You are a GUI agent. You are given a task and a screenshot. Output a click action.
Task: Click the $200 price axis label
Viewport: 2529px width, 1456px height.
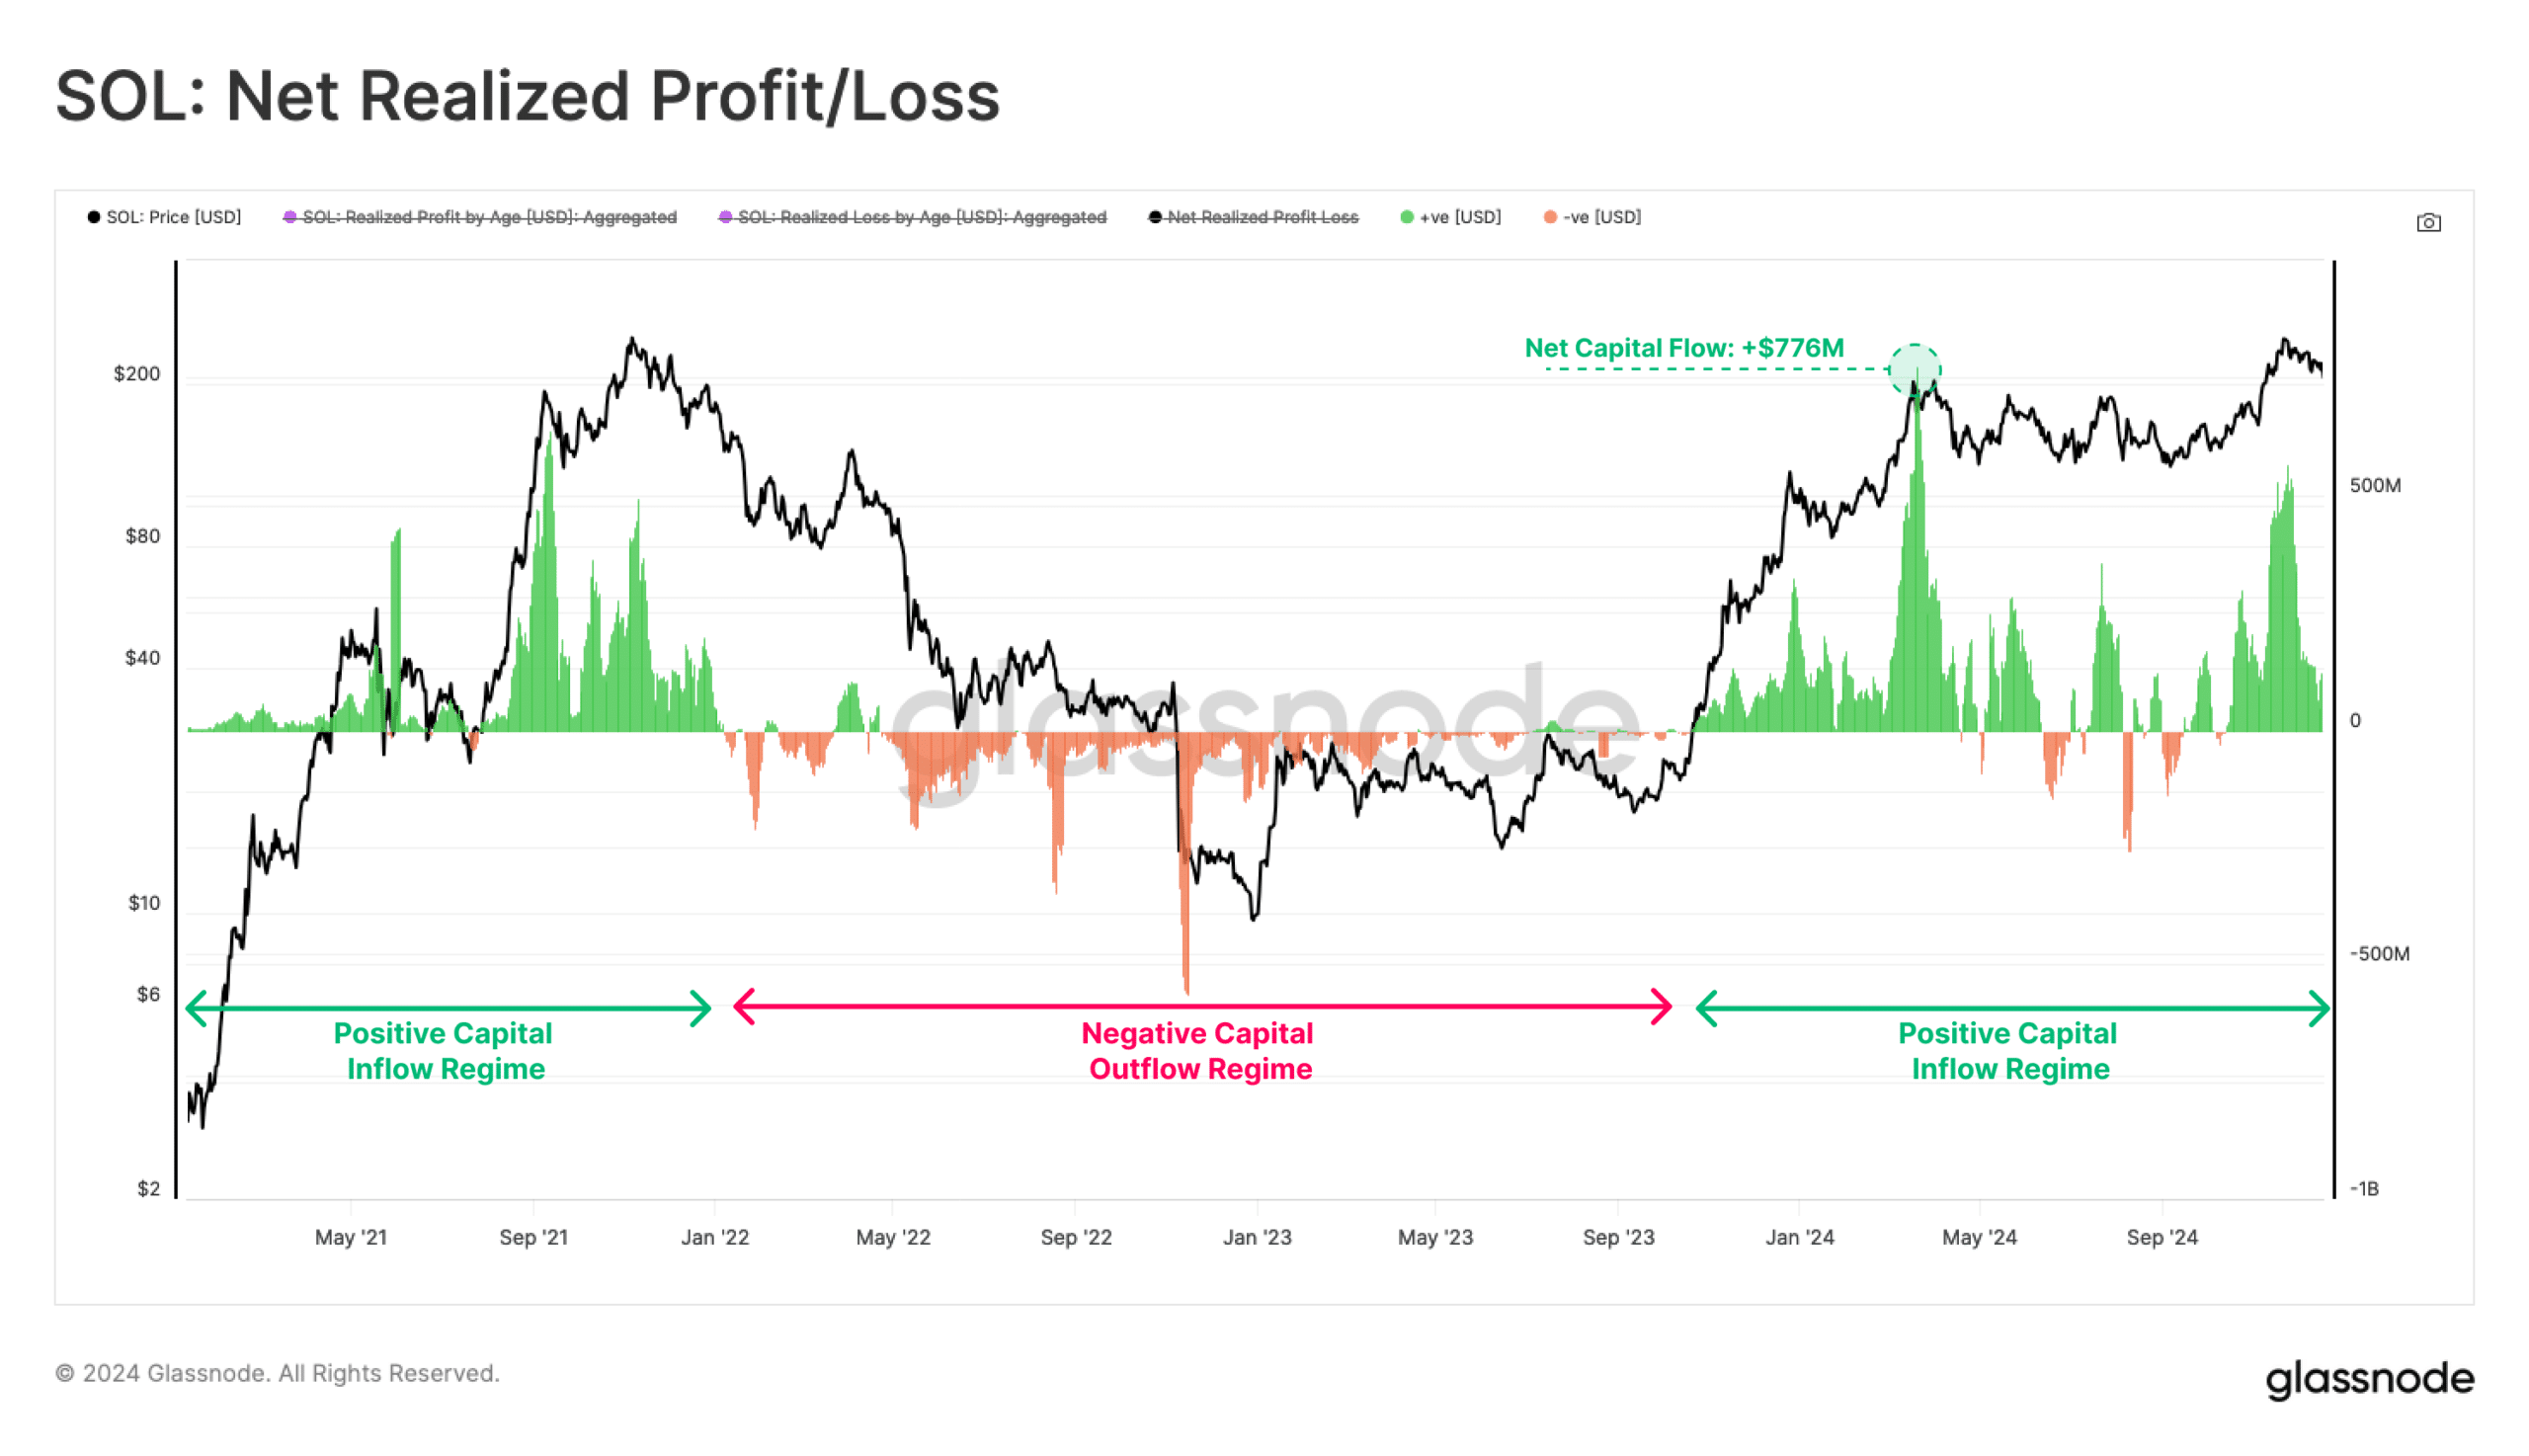pyautogui.click(x=136, y=374)
